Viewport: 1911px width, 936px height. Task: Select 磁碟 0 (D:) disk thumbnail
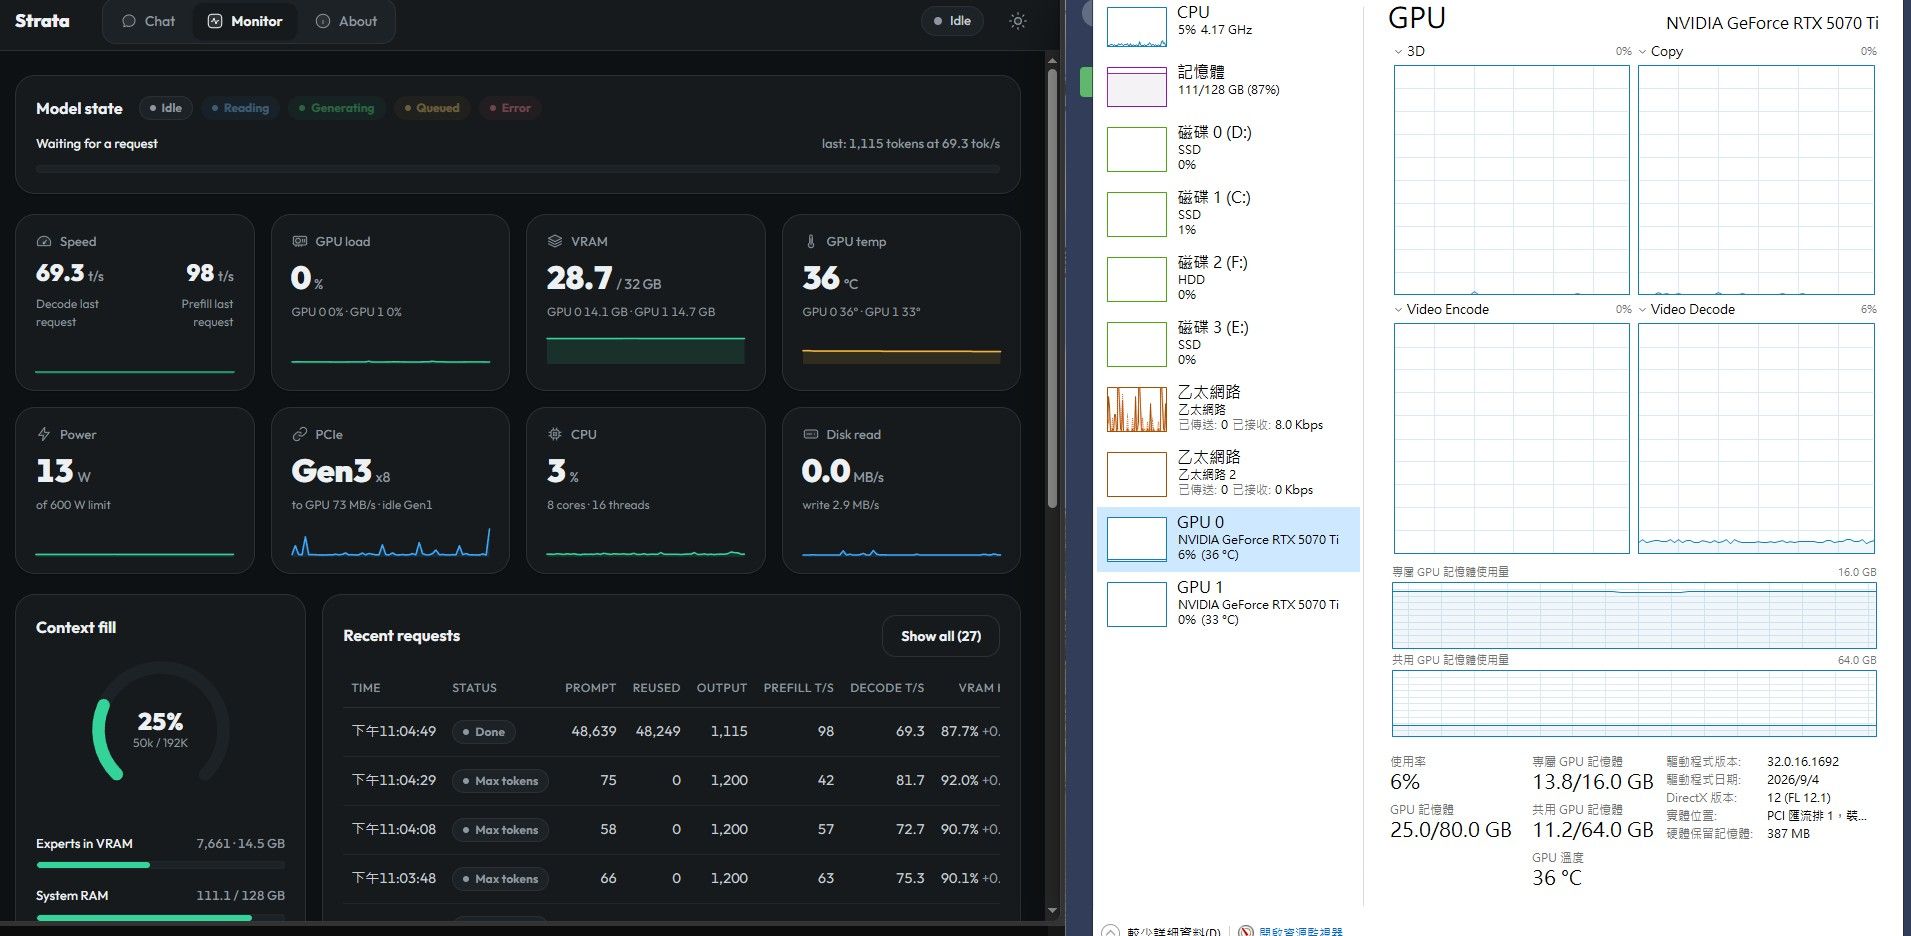tap(1136, 150)
